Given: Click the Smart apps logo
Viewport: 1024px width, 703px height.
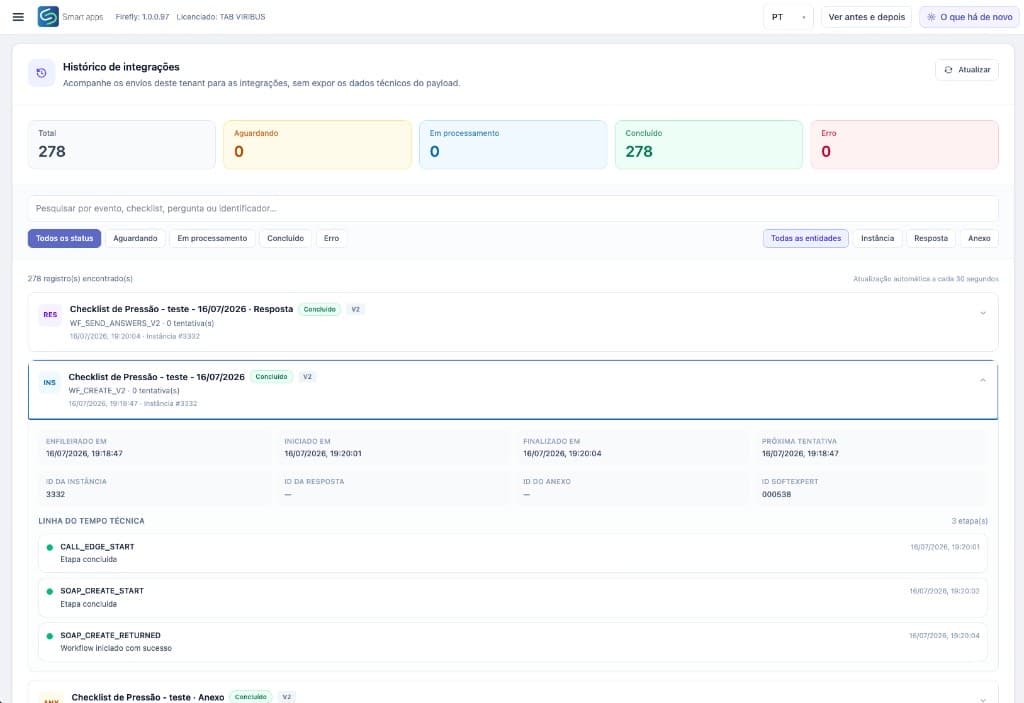Looking at the screenshot, I should point(48,16).
